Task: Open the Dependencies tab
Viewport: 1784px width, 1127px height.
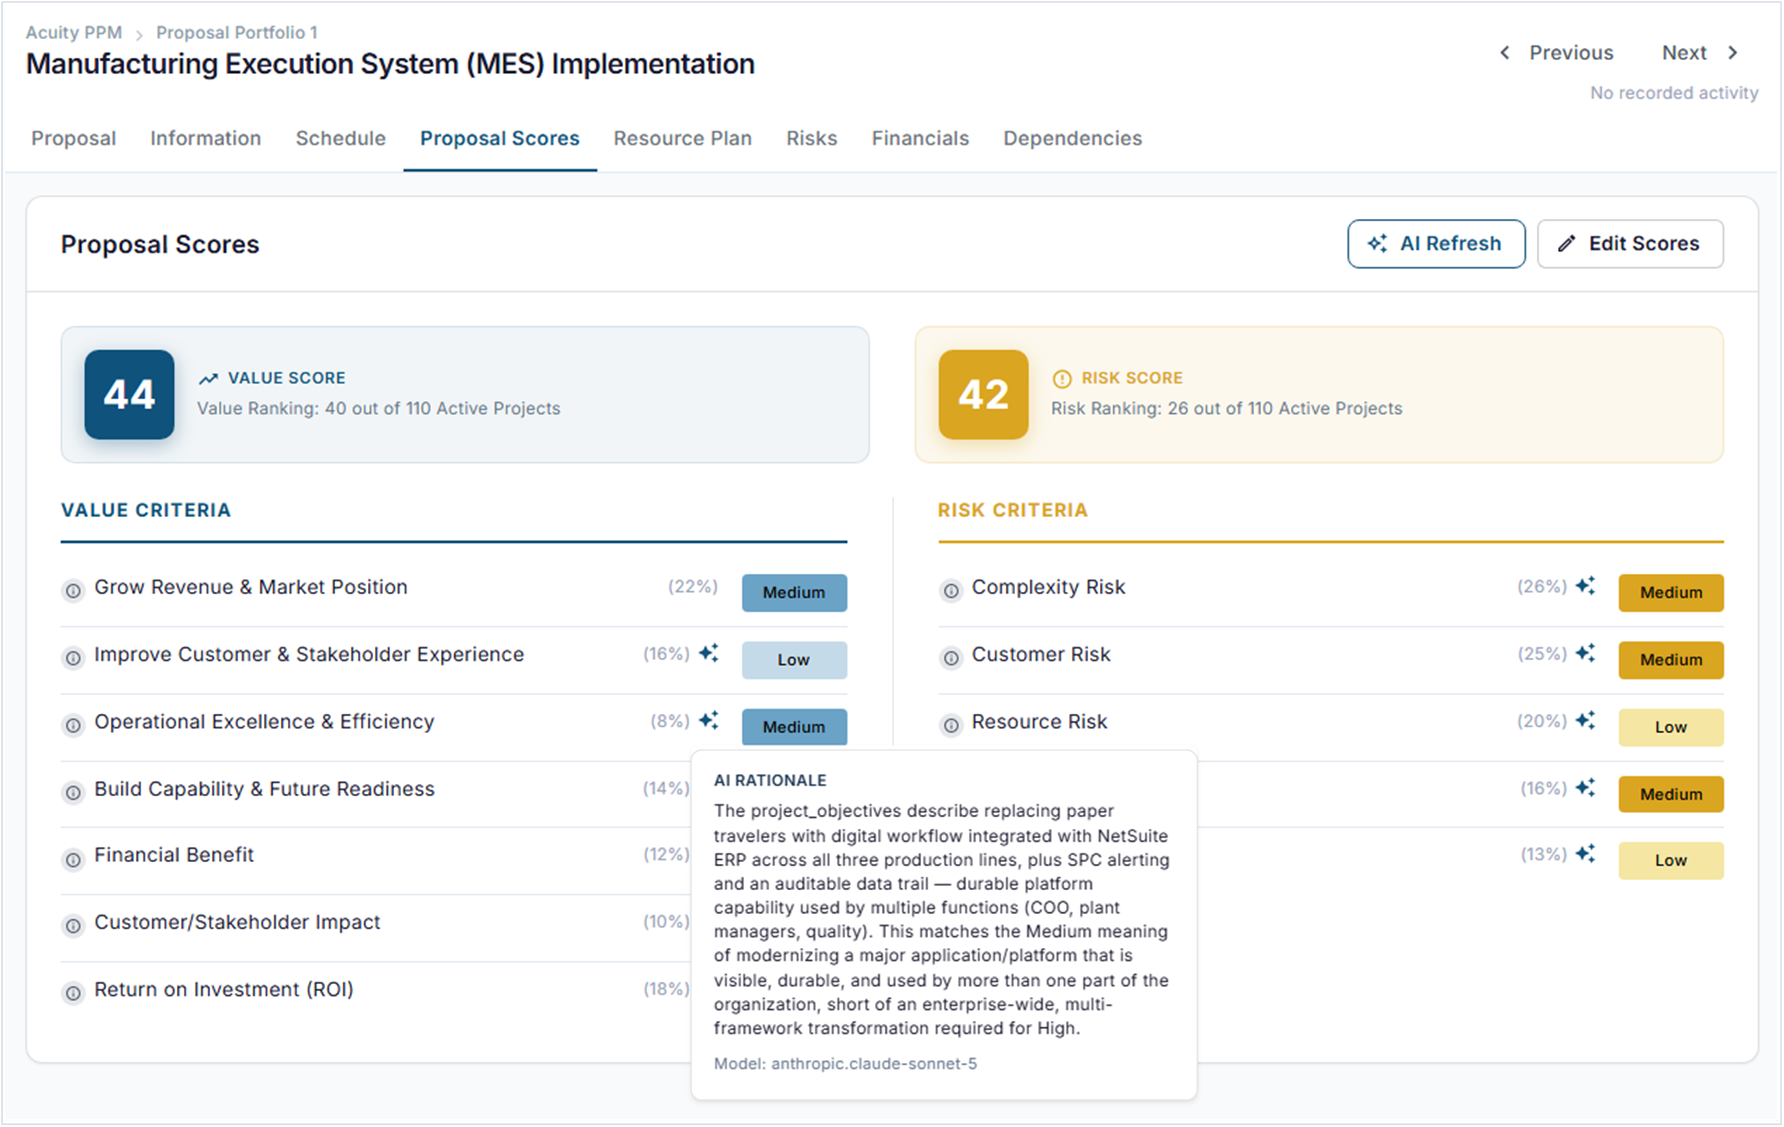Action: 1072,139
